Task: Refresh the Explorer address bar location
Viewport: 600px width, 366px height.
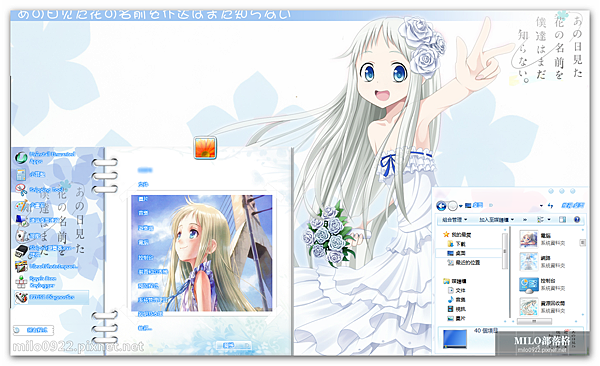Action: coord(550,206)
